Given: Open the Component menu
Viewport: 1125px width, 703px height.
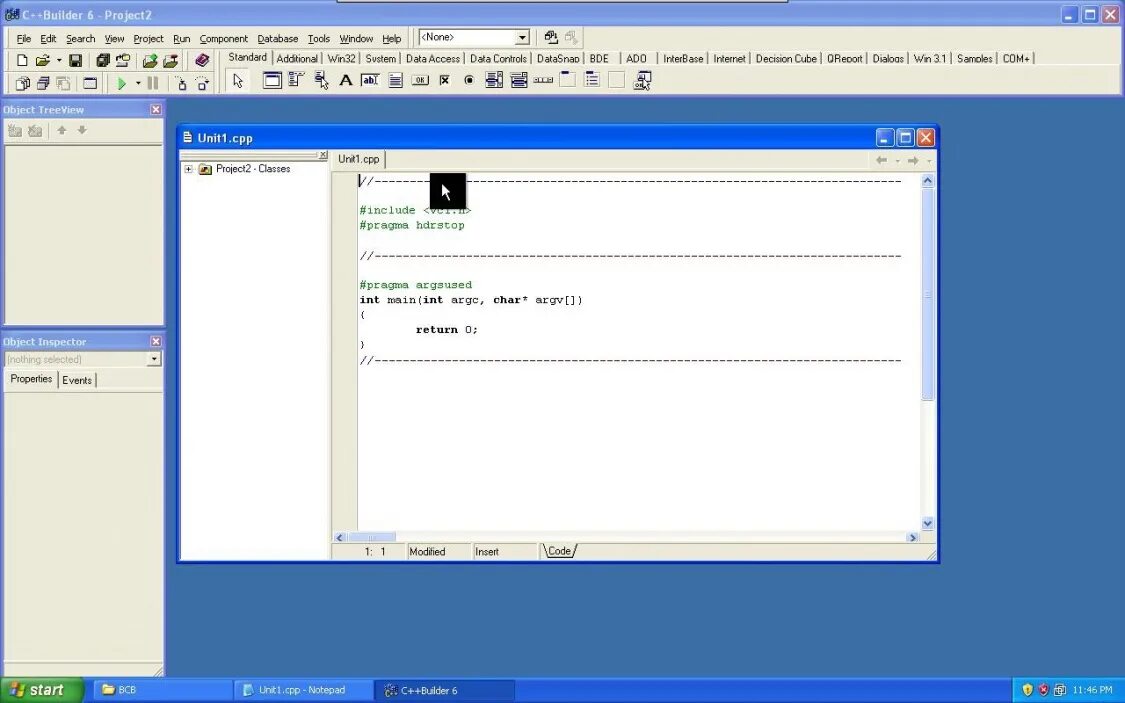Looking at the screenshot, I should point(223,39).
